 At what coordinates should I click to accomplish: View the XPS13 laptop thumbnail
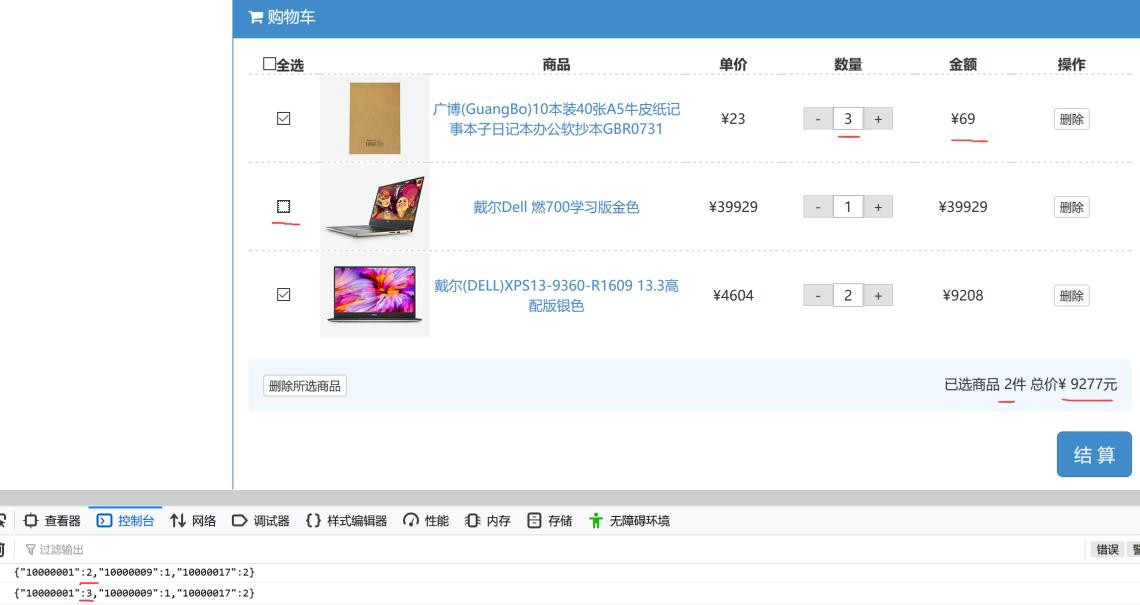point(374,295)
